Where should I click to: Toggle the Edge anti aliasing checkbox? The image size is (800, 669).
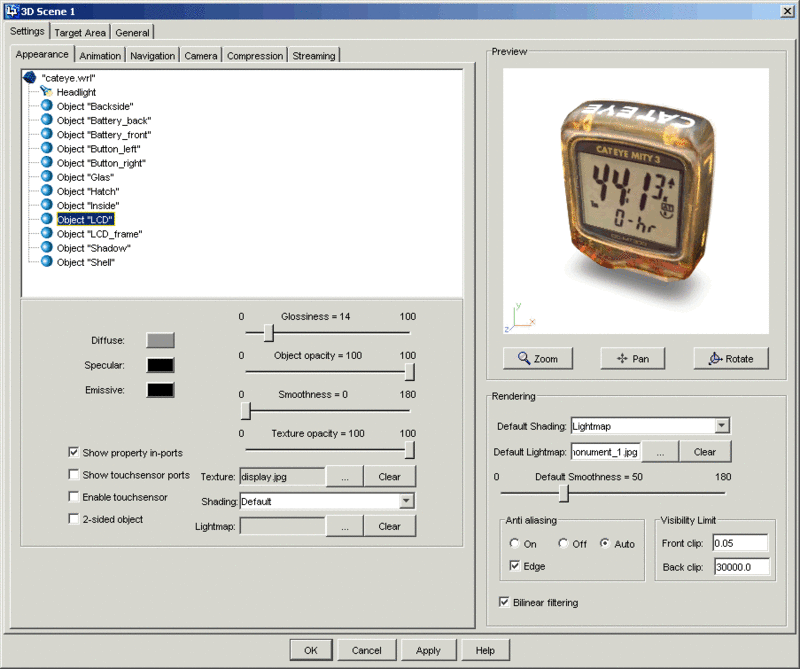click(x=515, y=565)
